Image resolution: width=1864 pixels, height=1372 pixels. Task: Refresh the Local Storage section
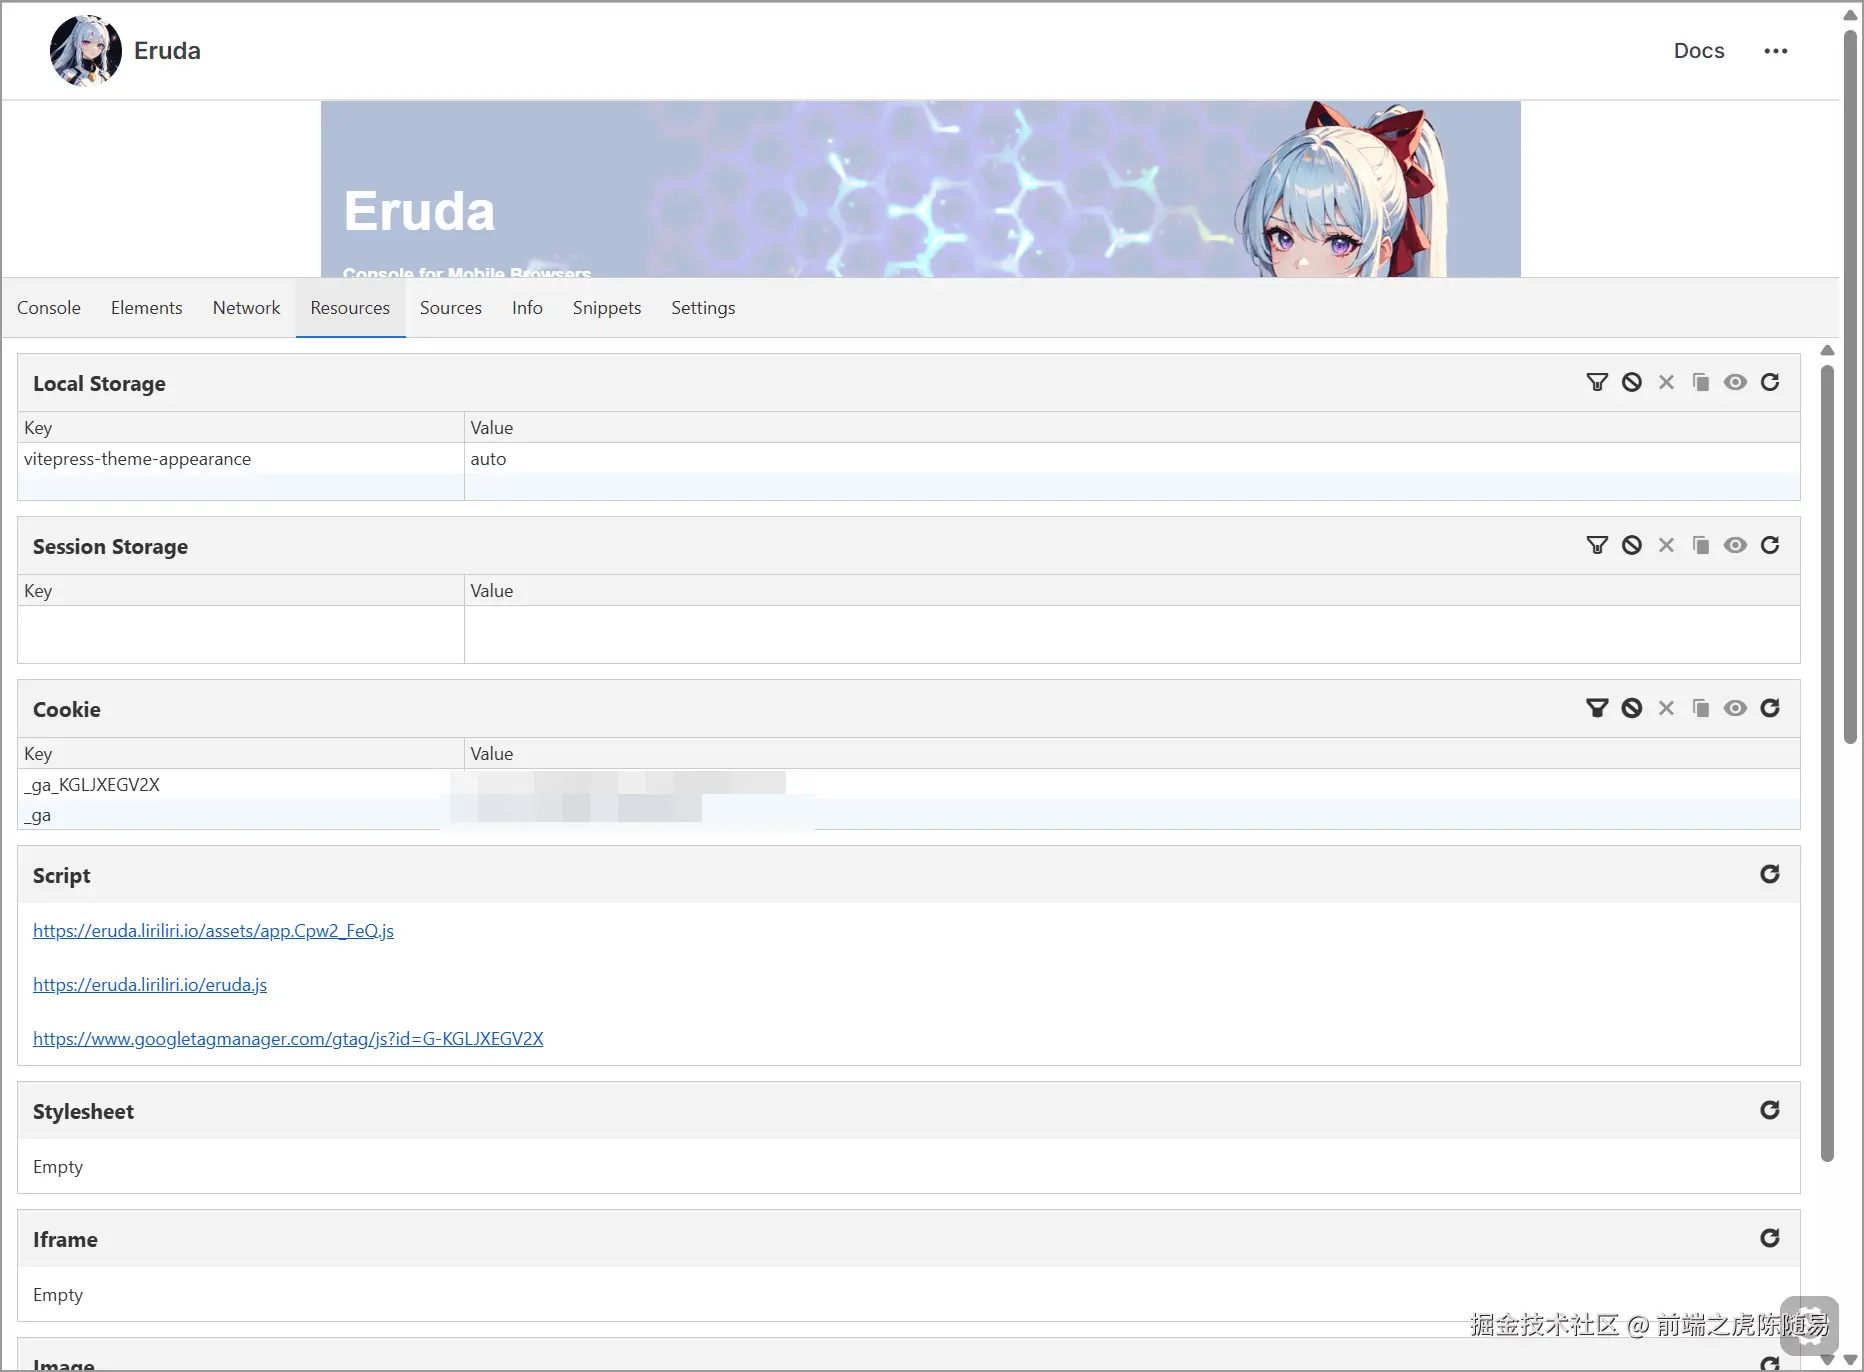[1770, 382]
